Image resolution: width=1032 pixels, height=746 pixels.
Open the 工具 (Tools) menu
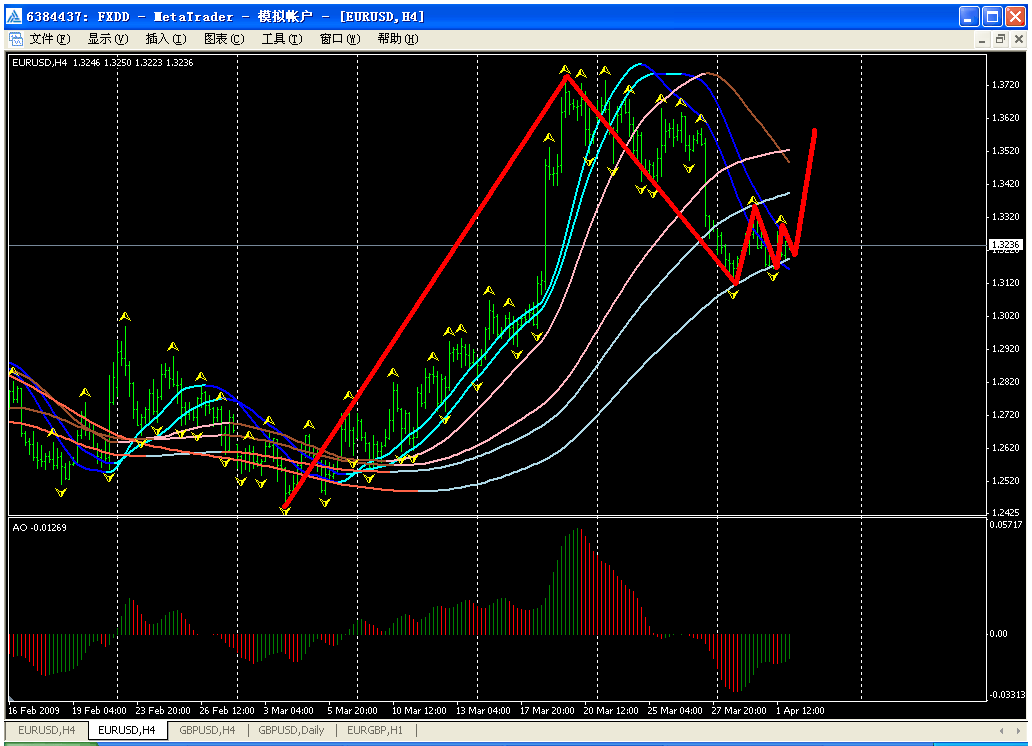[x=282, y=39]
